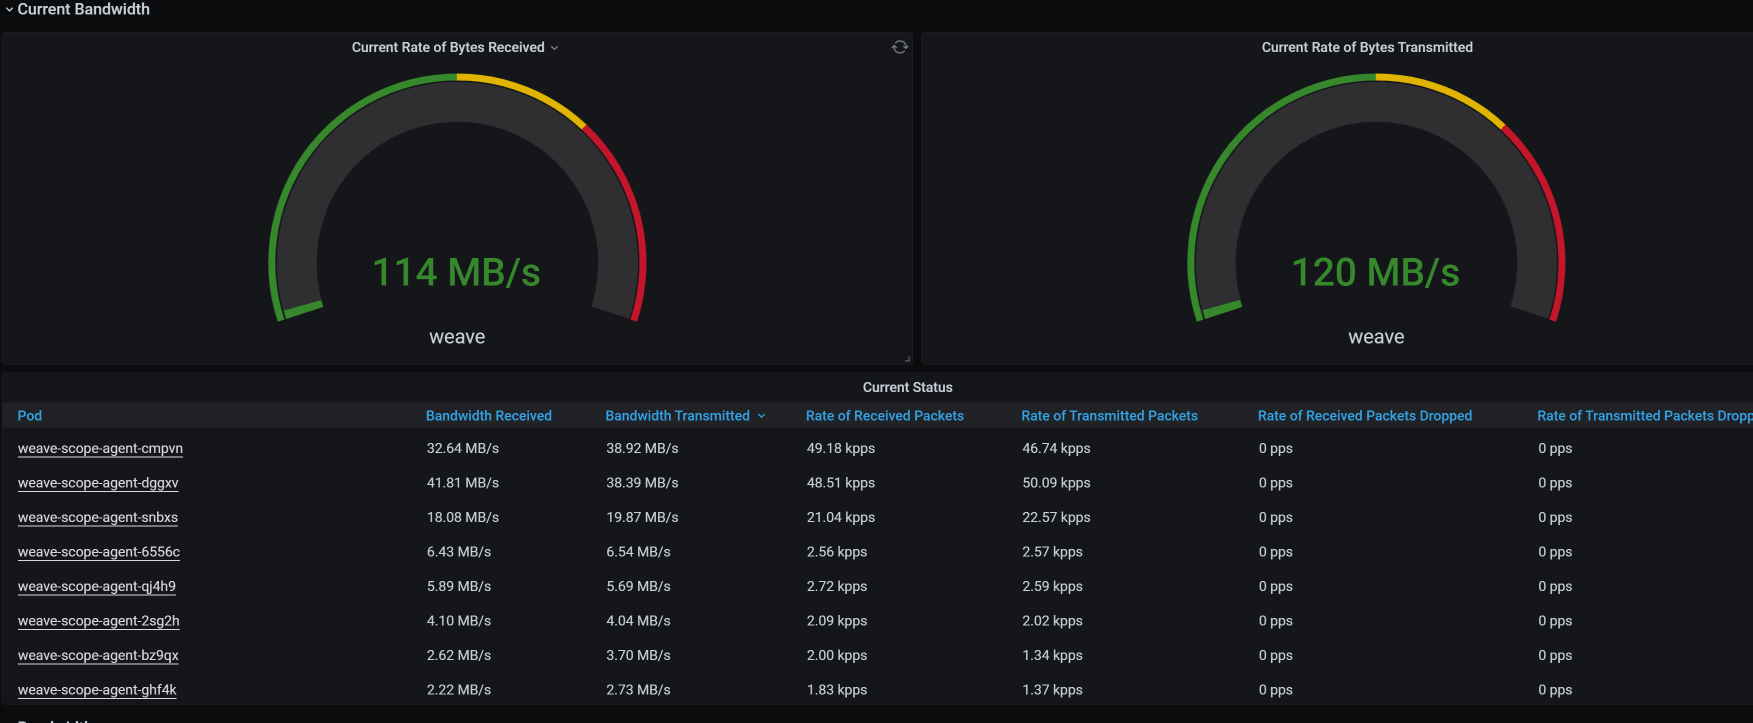Collapse the Current Bandwidth row chevron

pyautogui.click(x=9, y=10)
